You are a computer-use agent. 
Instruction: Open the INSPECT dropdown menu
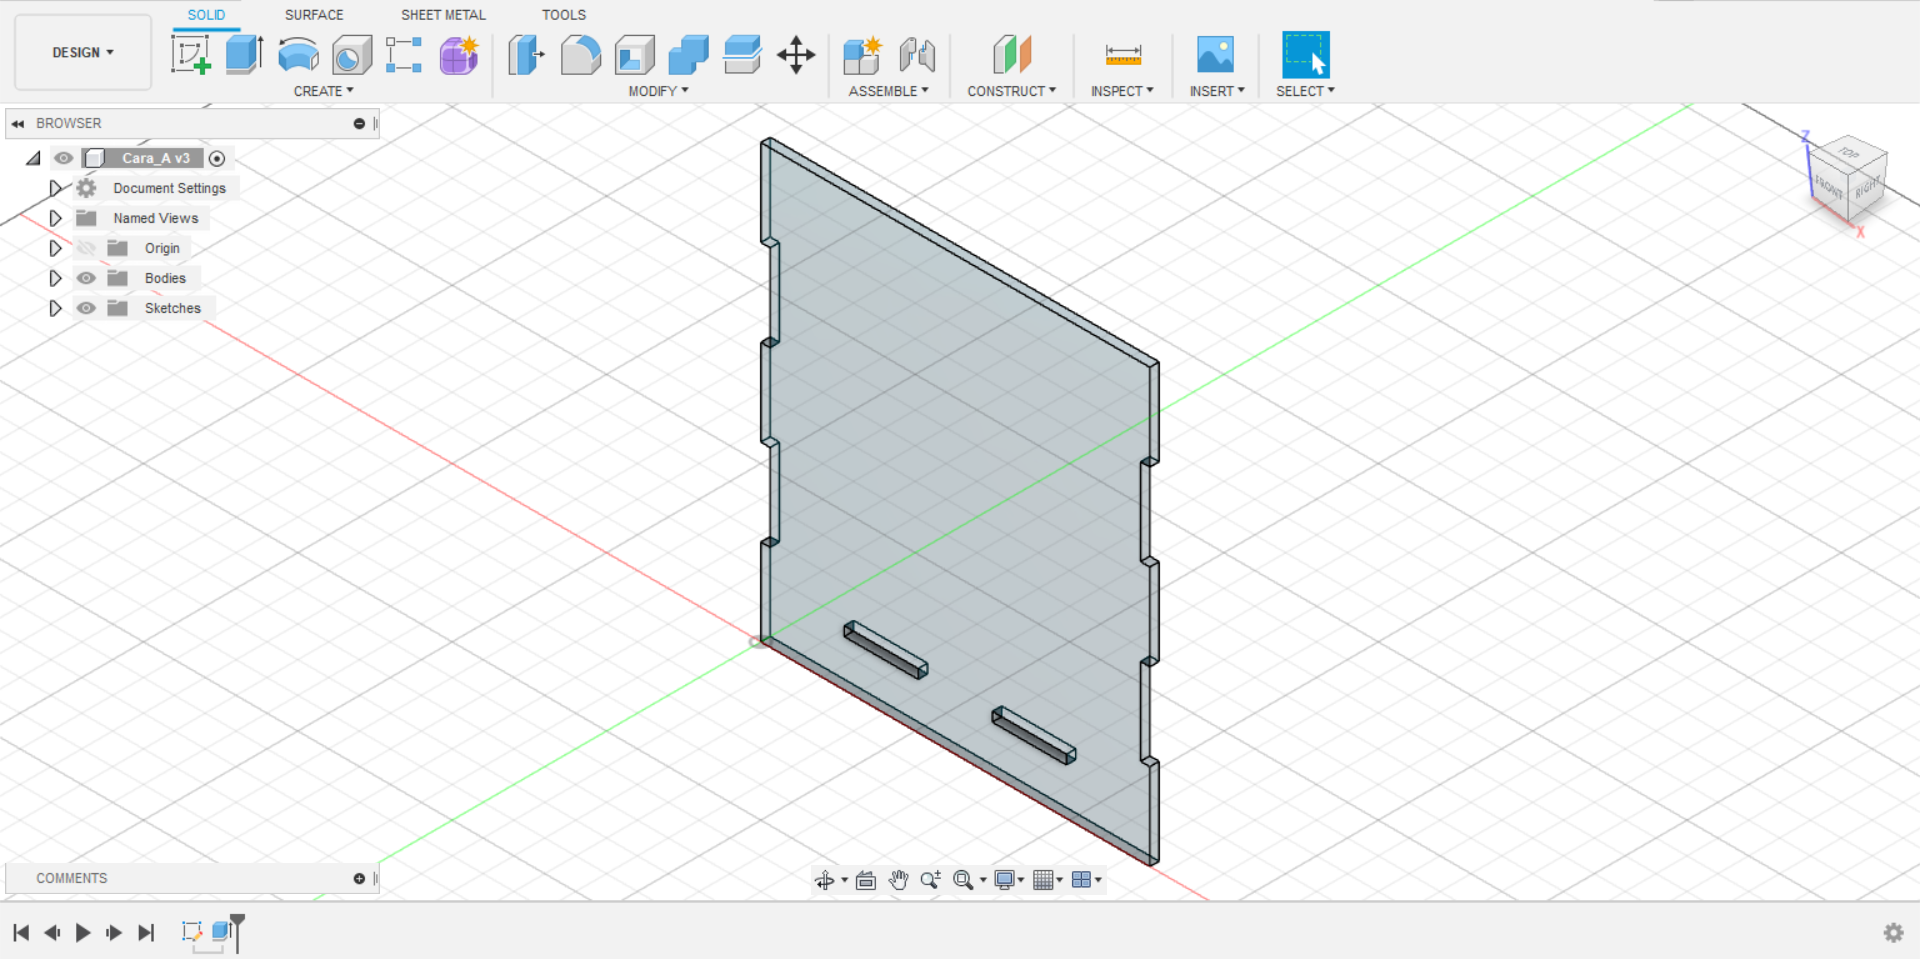pyautogui.click(x=1122, y=91)
